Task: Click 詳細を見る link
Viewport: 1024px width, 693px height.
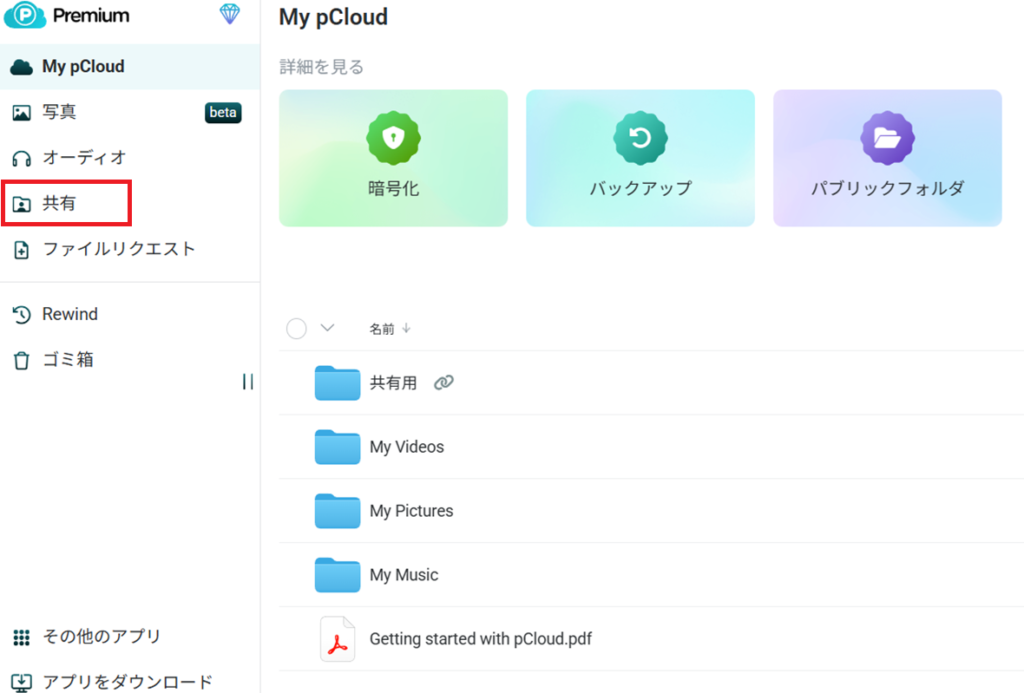Action: [x=321, y=67]
